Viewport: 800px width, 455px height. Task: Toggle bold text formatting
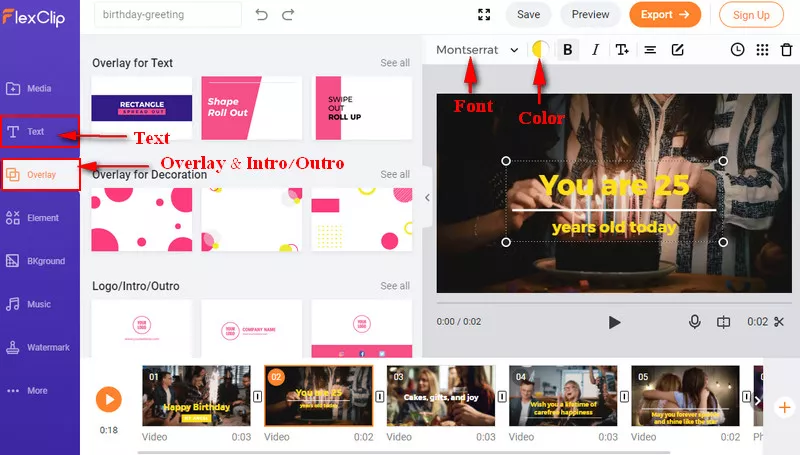coord(567,49)
